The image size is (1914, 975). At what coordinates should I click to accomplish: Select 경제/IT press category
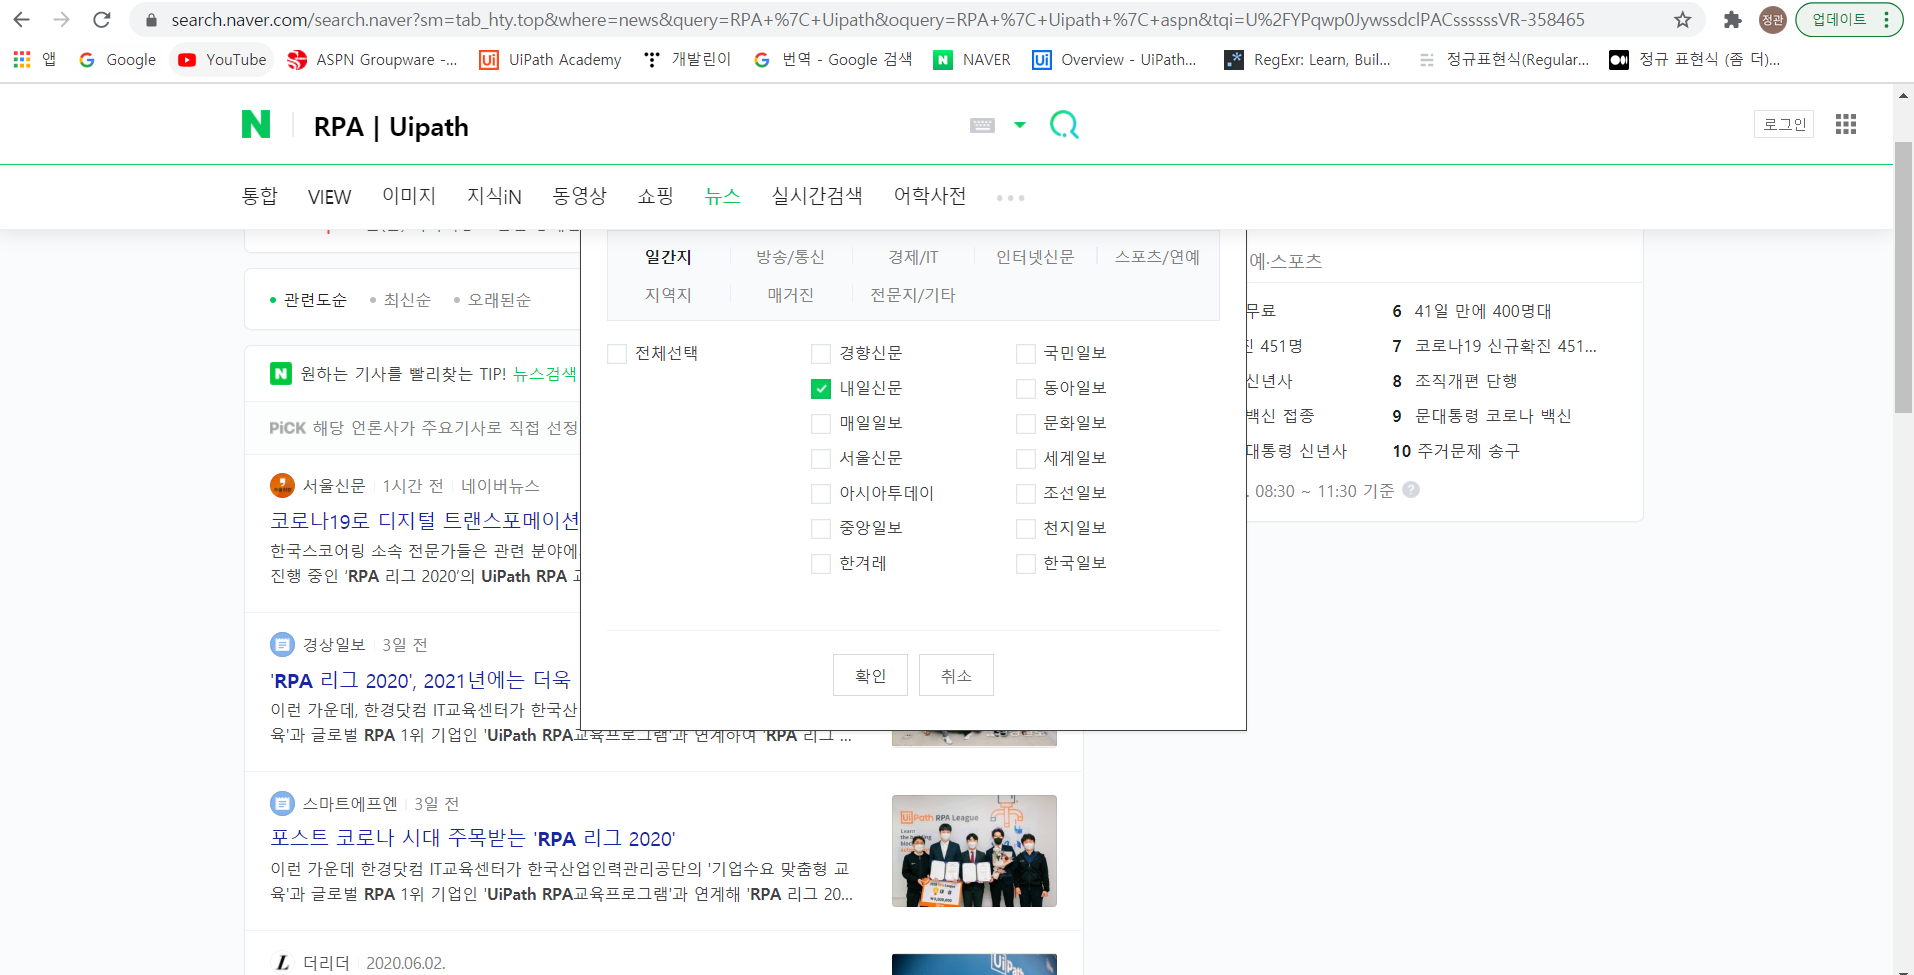[913, 257]
